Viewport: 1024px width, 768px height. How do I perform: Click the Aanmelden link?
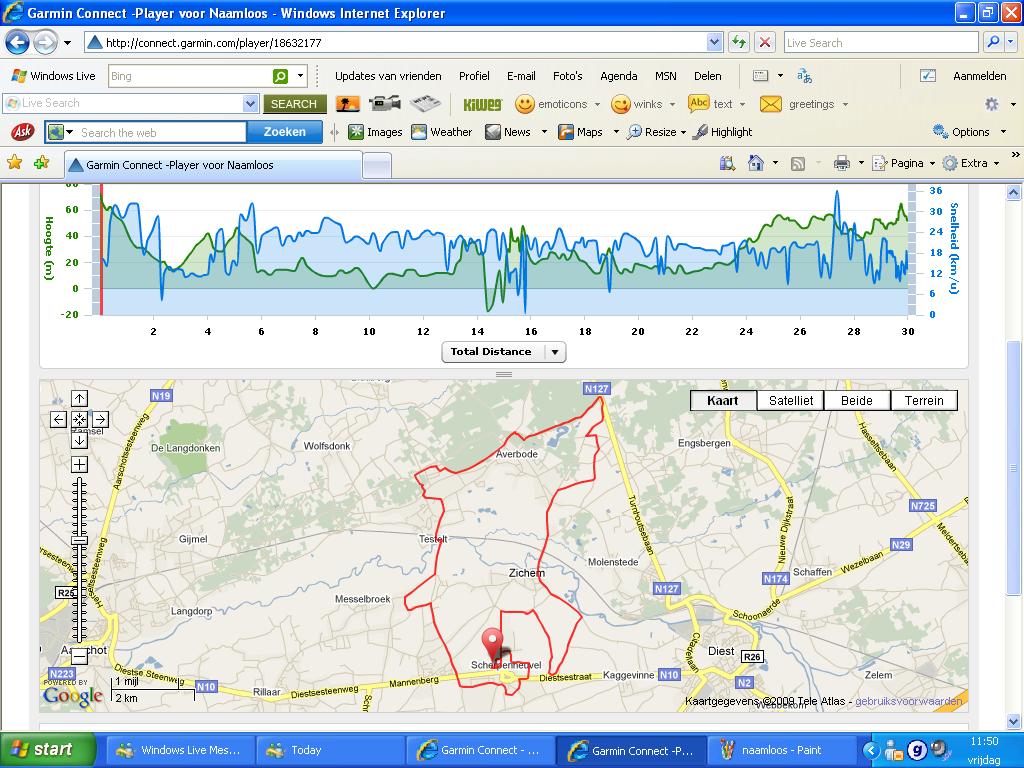click(979, 76)
